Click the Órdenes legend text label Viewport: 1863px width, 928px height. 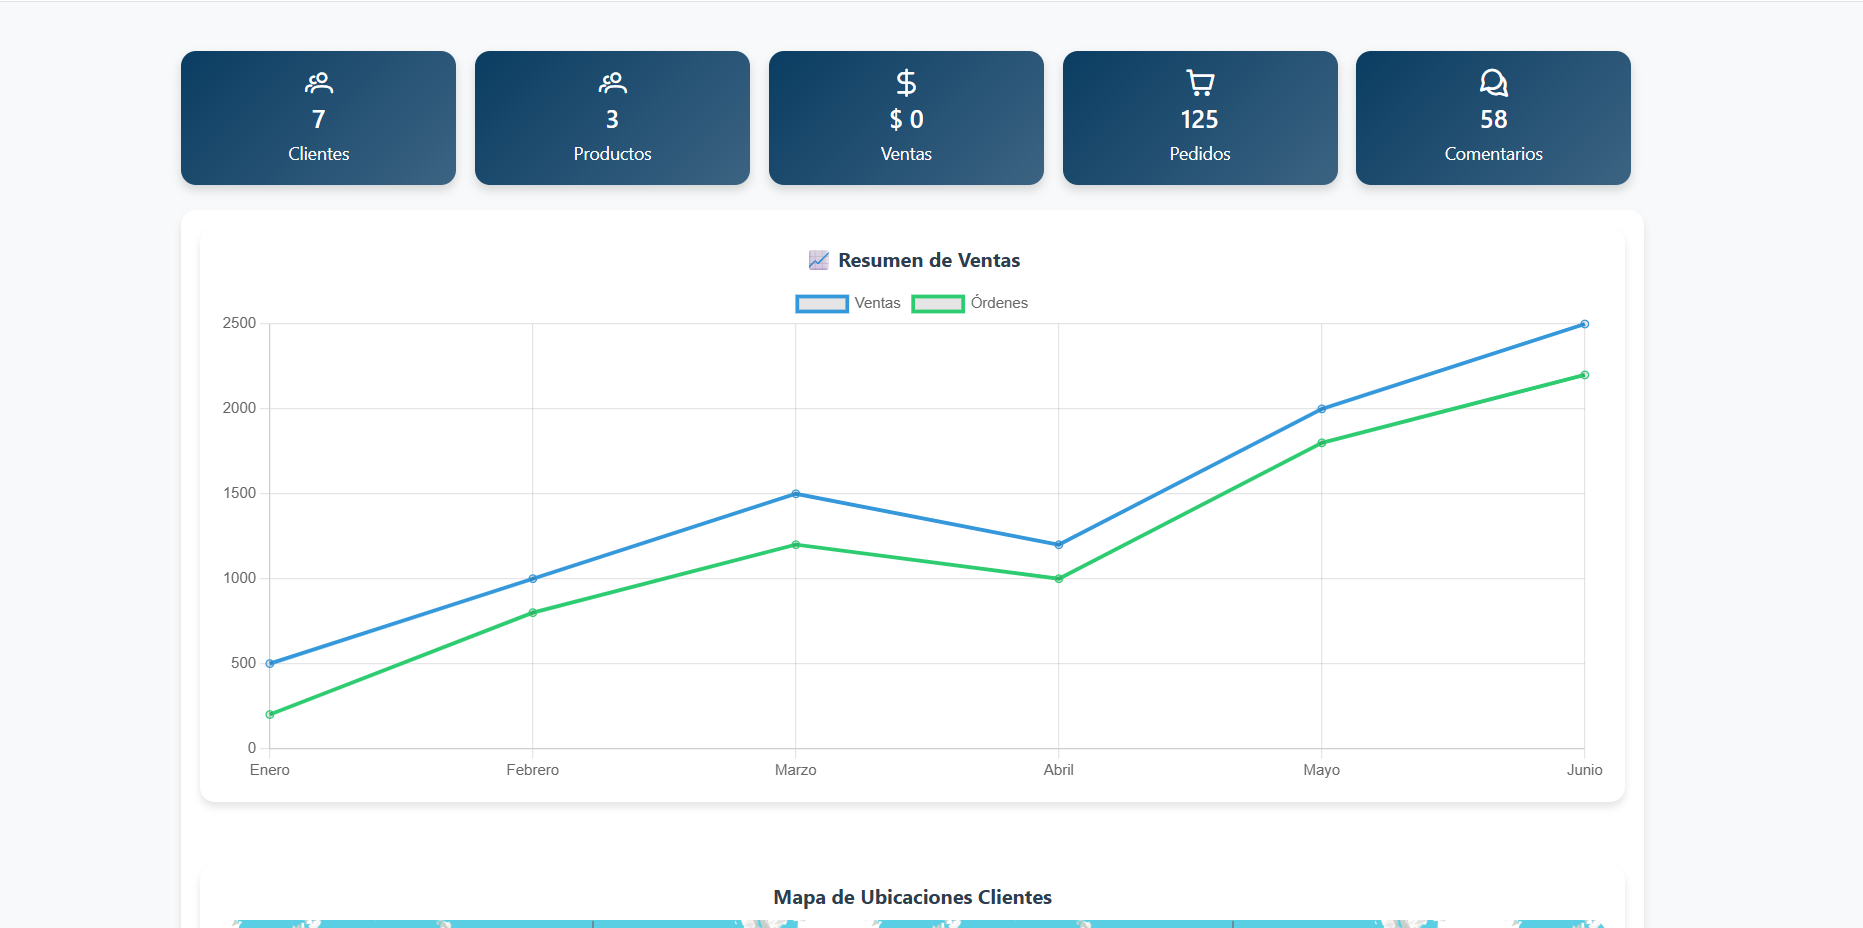point(999,303)
